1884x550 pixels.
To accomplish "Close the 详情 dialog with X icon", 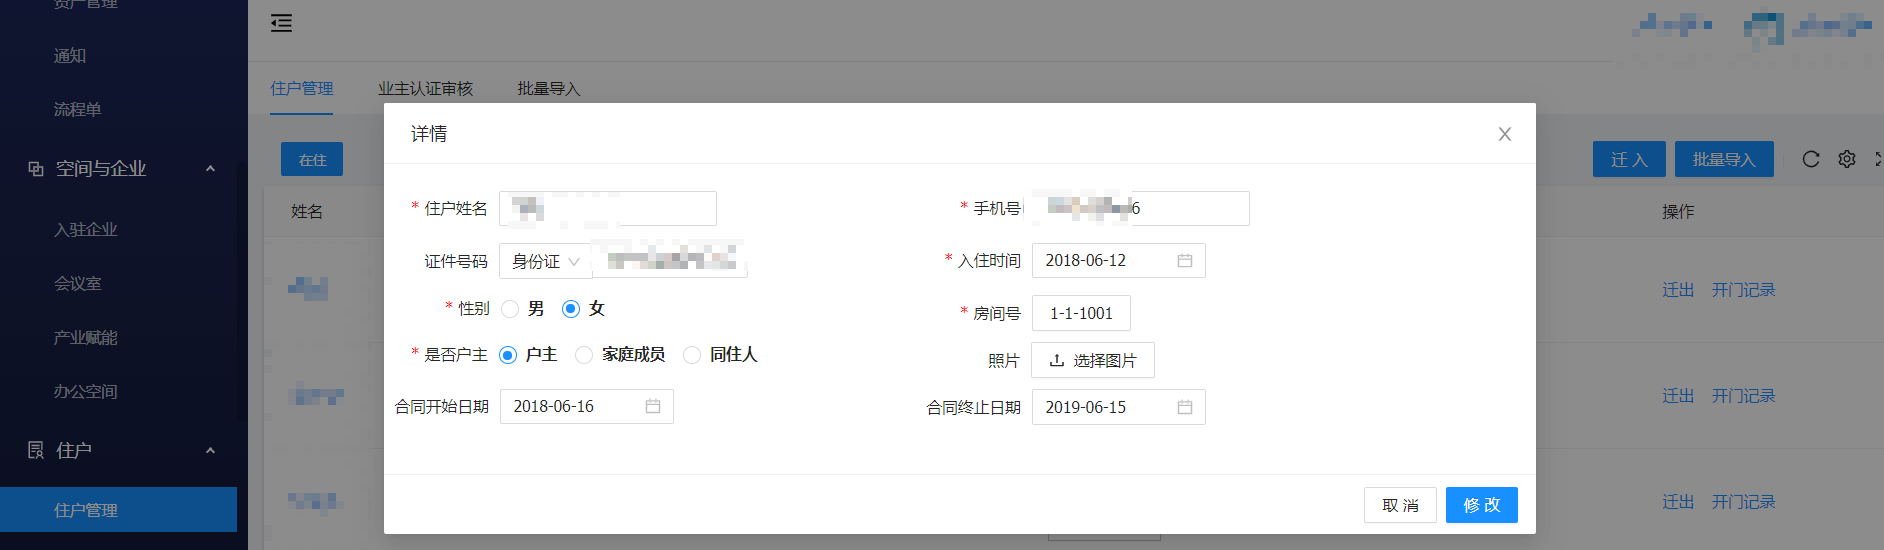I will (1504, 134).
